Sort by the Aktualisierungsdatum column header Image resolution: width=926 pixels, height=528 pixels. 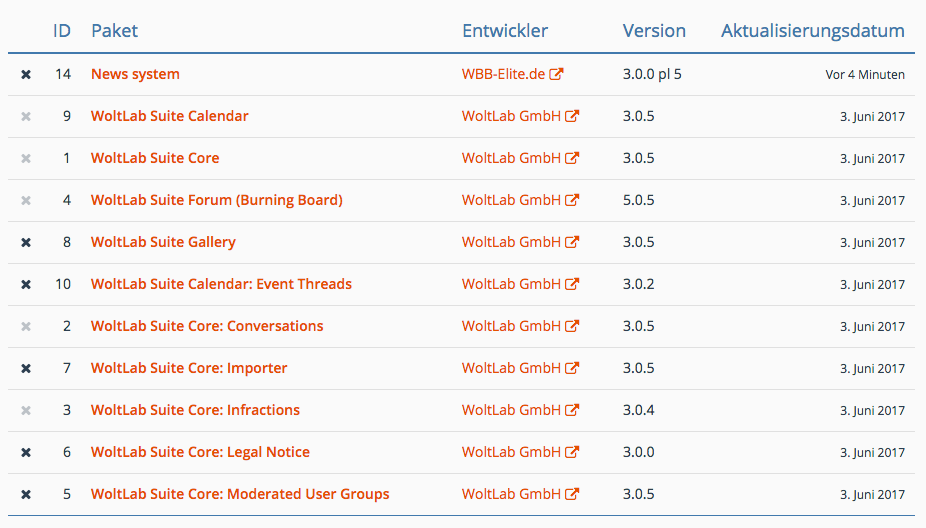[813, 31]
